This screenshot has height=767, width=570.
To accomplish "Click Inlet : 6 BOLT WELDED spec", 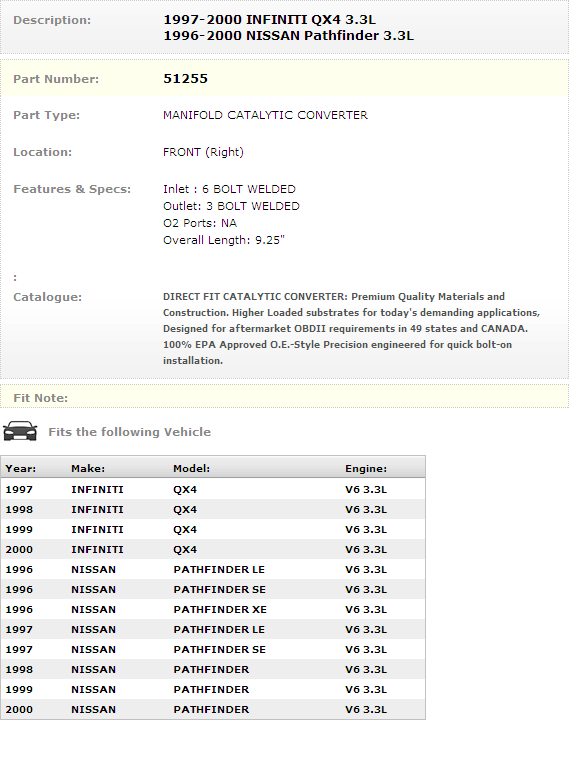I will pyautogui.click(x=229, y=189).
